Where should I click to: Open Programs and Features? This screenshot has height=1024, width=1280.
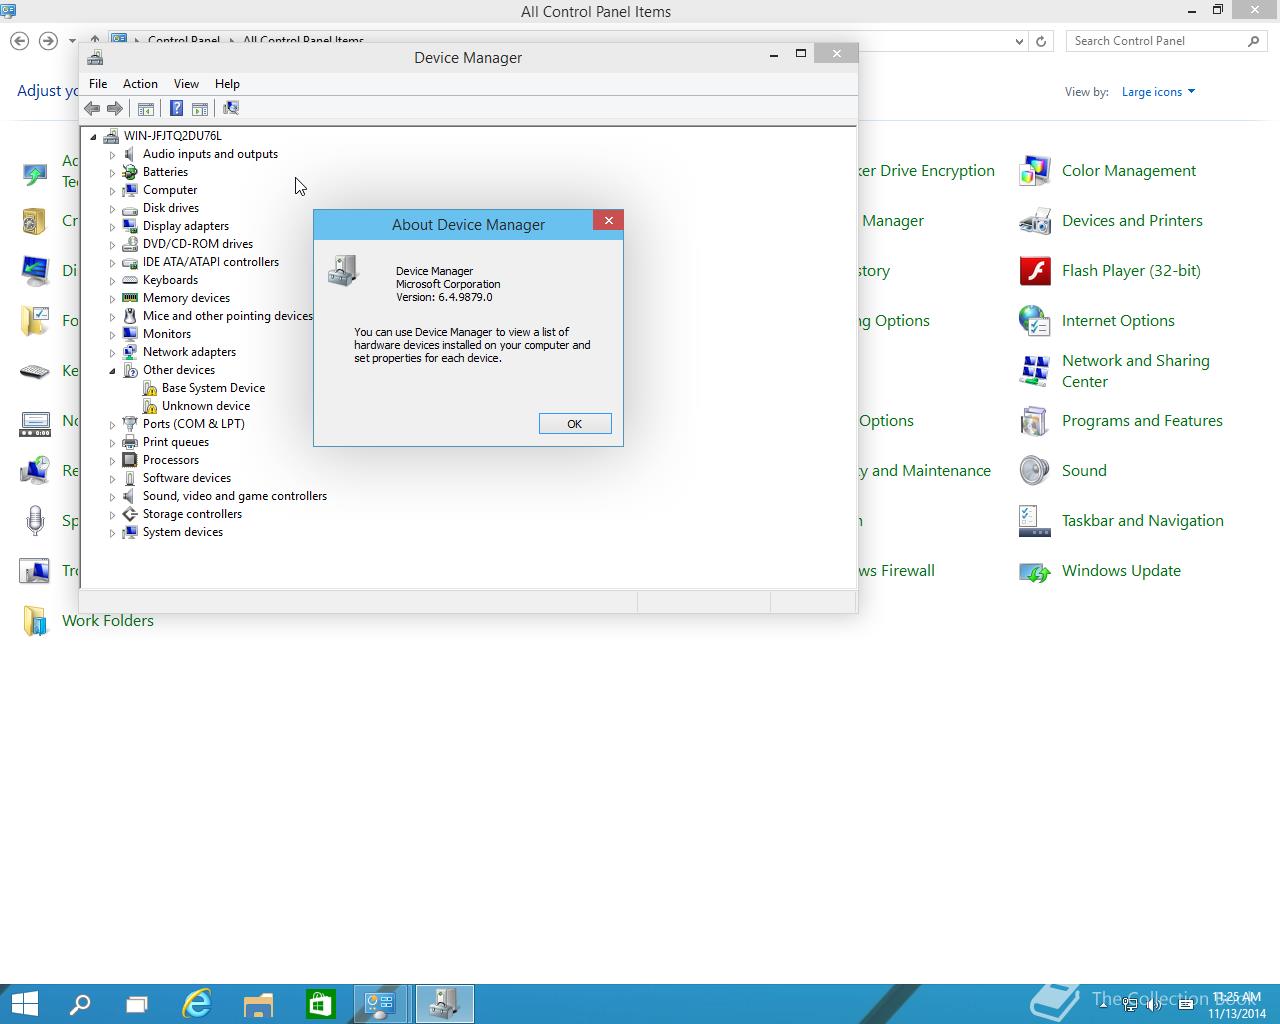tap(1142, 421)
